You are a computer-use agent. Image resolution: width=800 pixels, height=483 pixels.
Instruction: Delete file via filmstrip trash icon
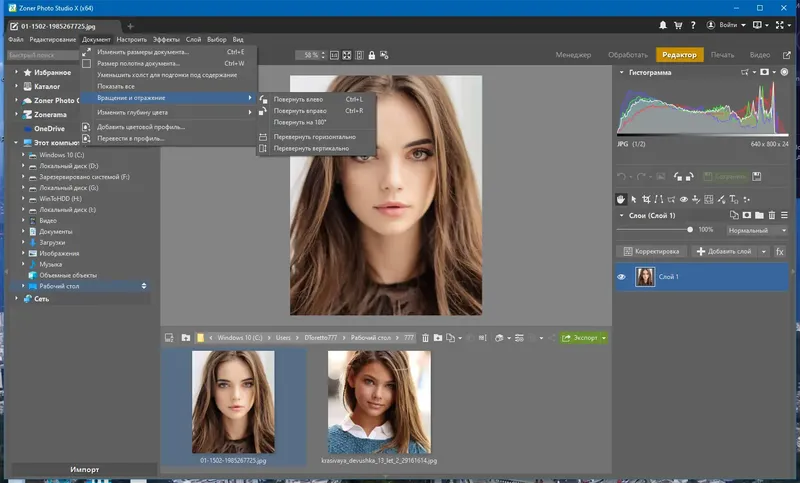point(425,338)
